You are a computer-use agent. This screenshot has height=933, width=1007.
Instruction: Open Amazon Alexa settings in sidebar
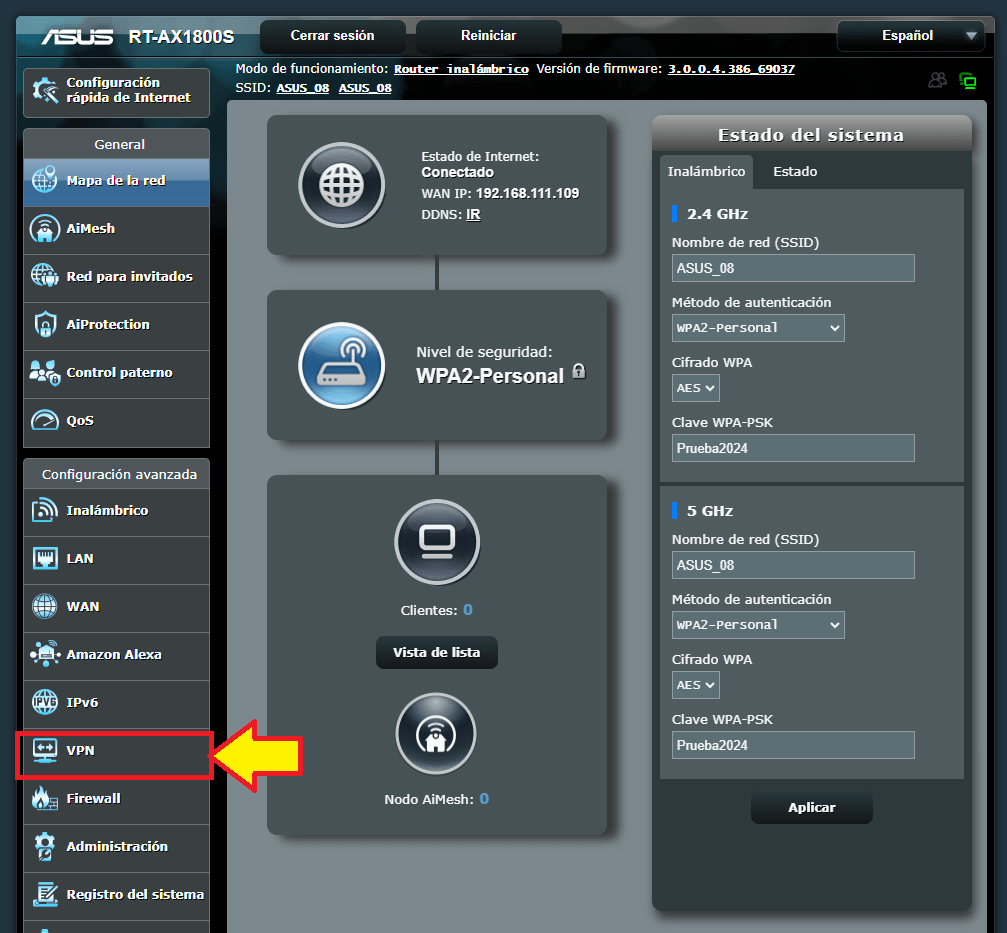pos(116,655)
